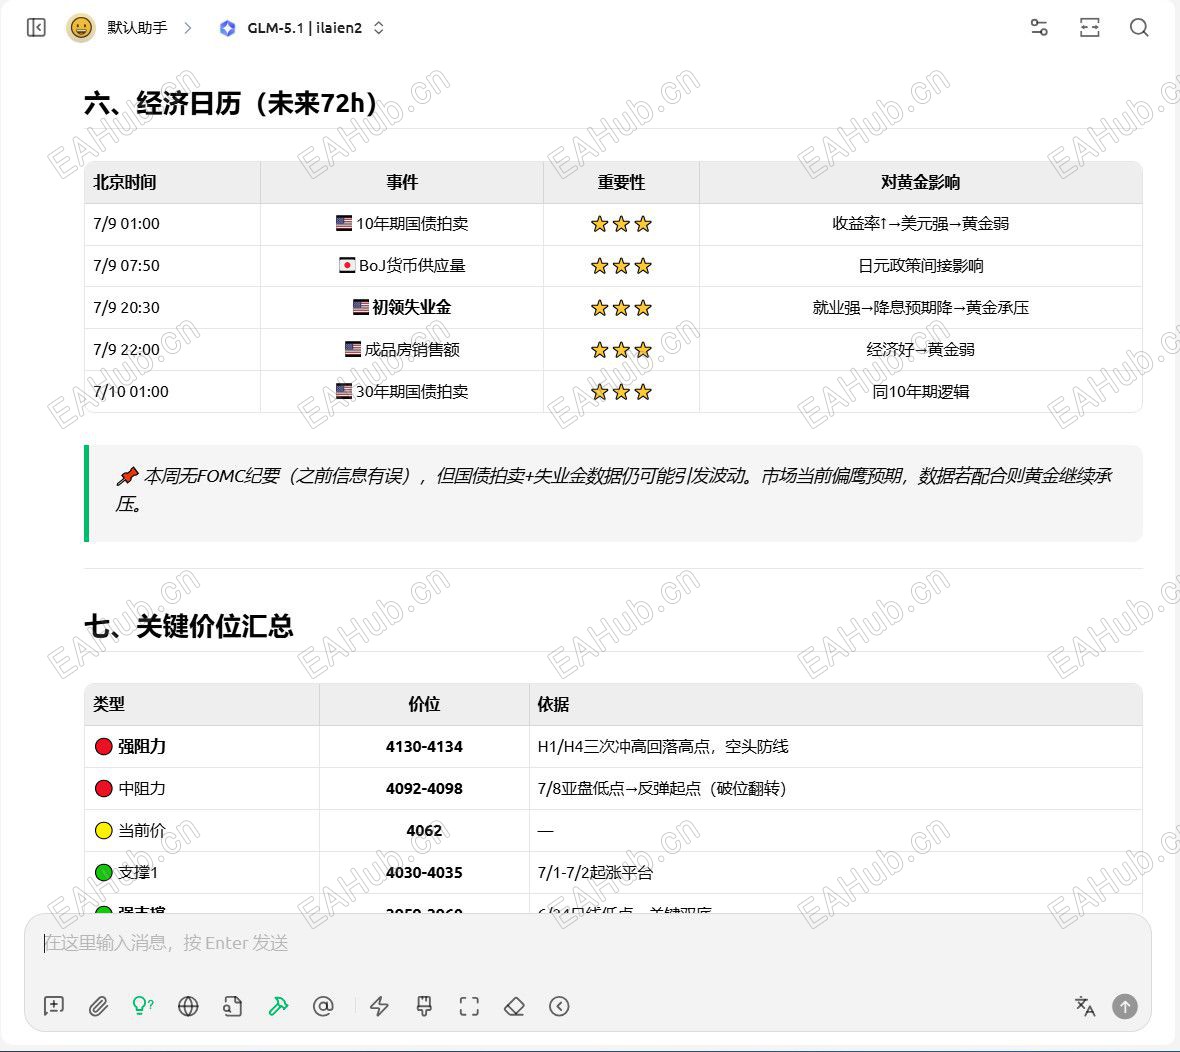Screen dimensions: 1180x1052
Task: Focus the message input field
Action: coord(587,943)
